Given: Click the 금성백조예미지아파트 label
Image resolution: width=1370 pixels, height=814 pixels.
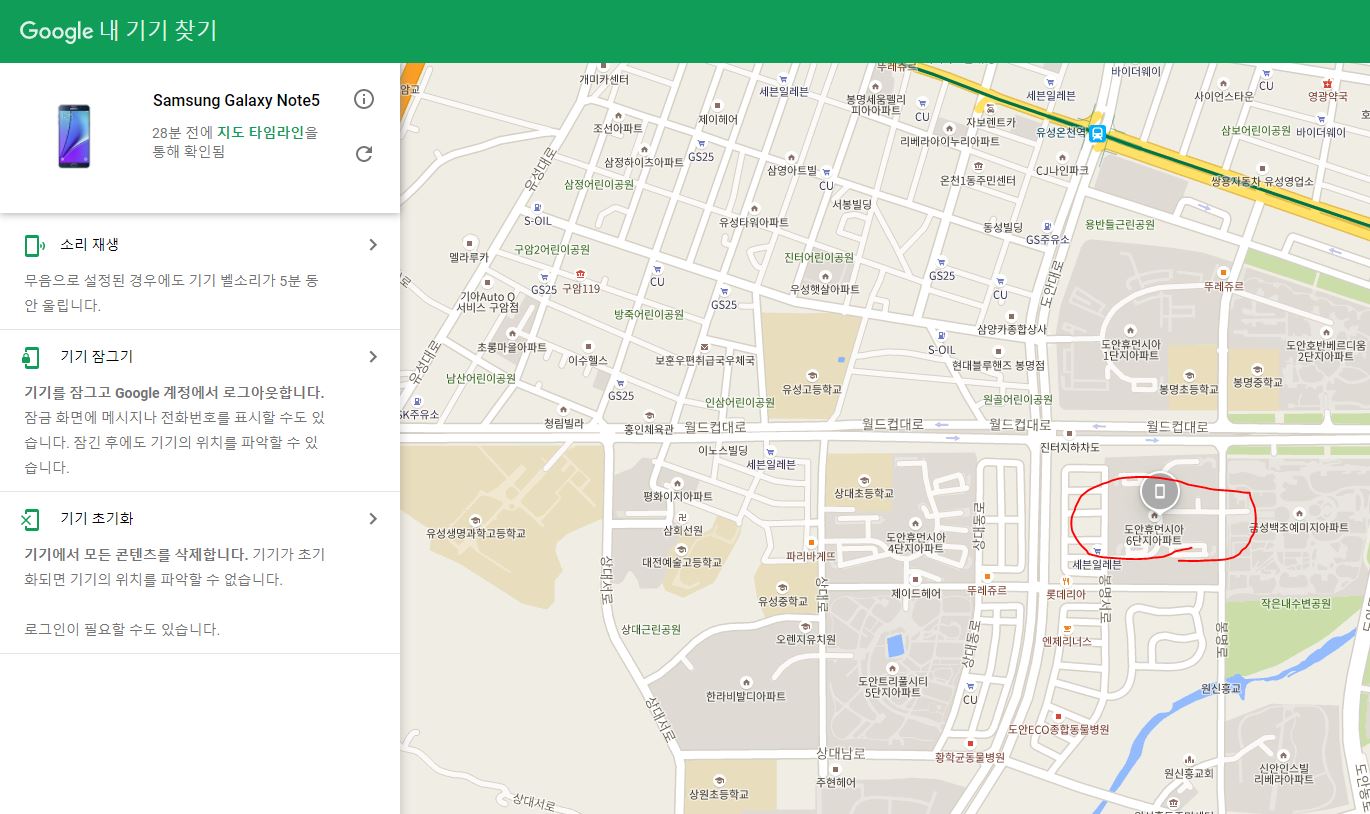Looking at the screenshot, I should (1298, 527).
